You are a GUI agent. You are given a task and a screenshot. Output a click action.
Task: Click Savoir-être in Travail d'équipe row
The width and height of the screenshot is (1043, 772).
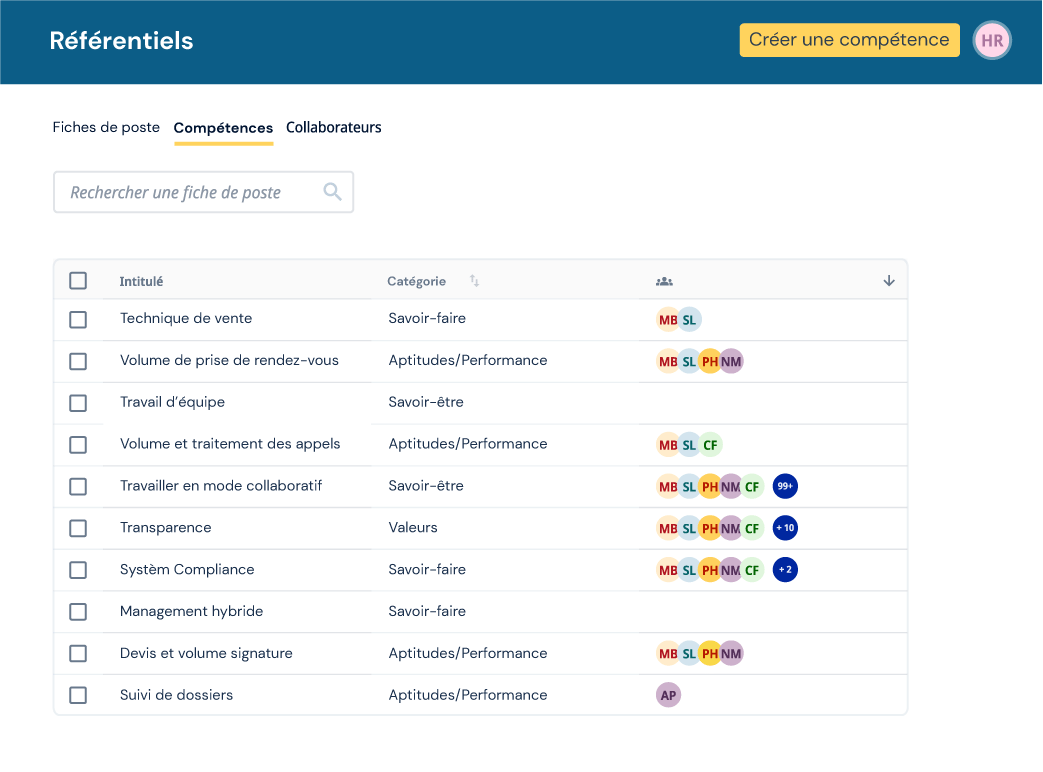[426, 402]
